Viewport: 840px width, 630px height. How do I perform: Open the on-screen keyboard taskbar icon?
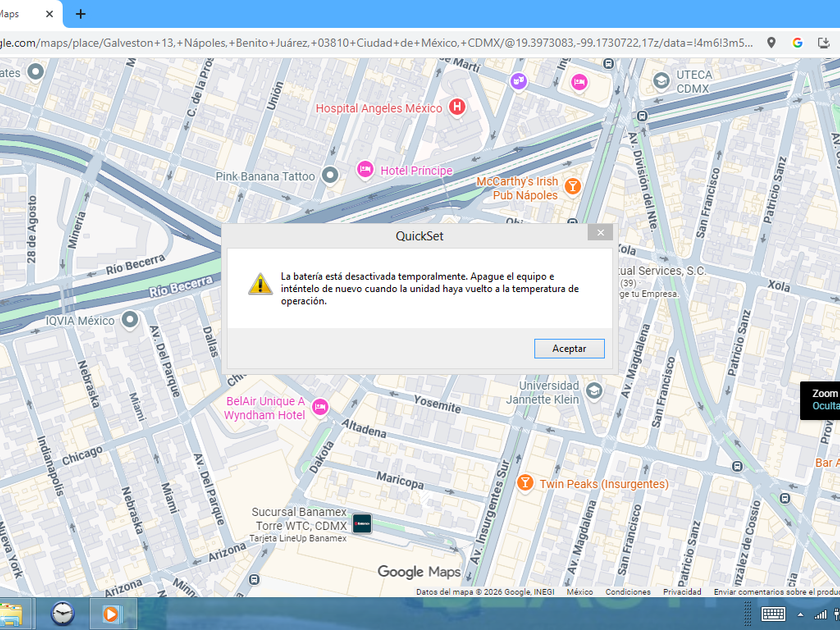[774, 614]
